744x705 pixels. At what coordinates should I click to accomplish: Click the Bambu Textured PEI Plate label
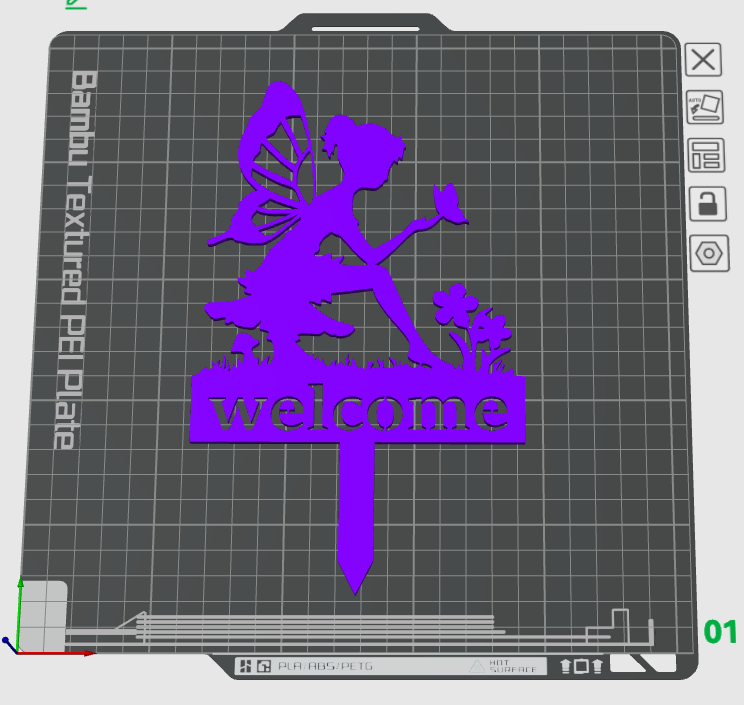pyautogui.click(x=76, y=260)
